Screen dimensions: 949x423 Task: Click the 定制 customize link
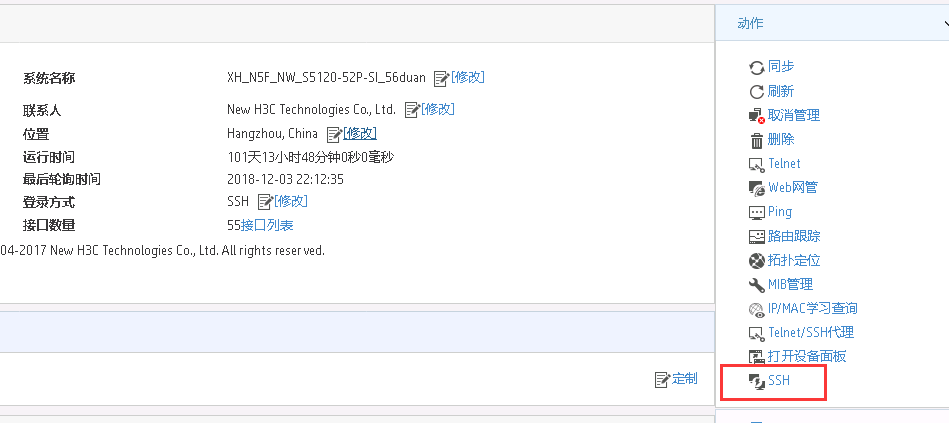point(685,378)
